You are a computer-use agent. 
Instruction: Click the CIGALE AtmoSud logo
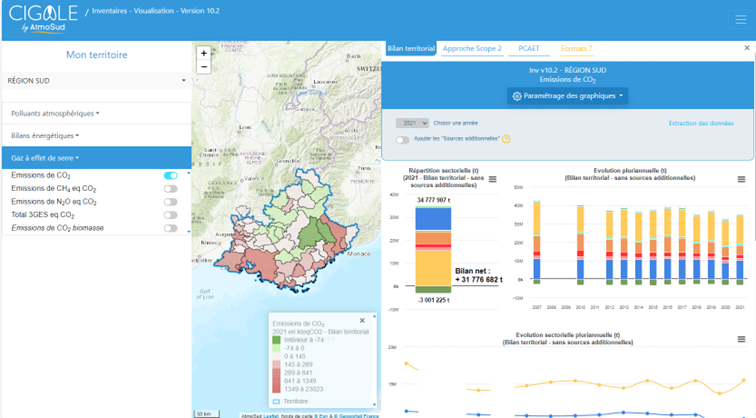point(43,19)
